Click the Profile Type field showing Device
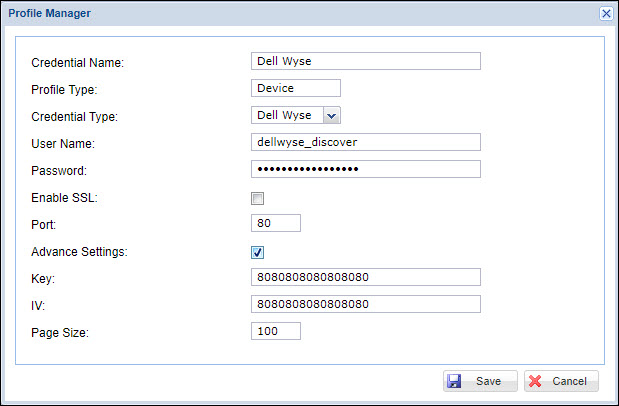This screenshot has width=619, height=406. 296,88
